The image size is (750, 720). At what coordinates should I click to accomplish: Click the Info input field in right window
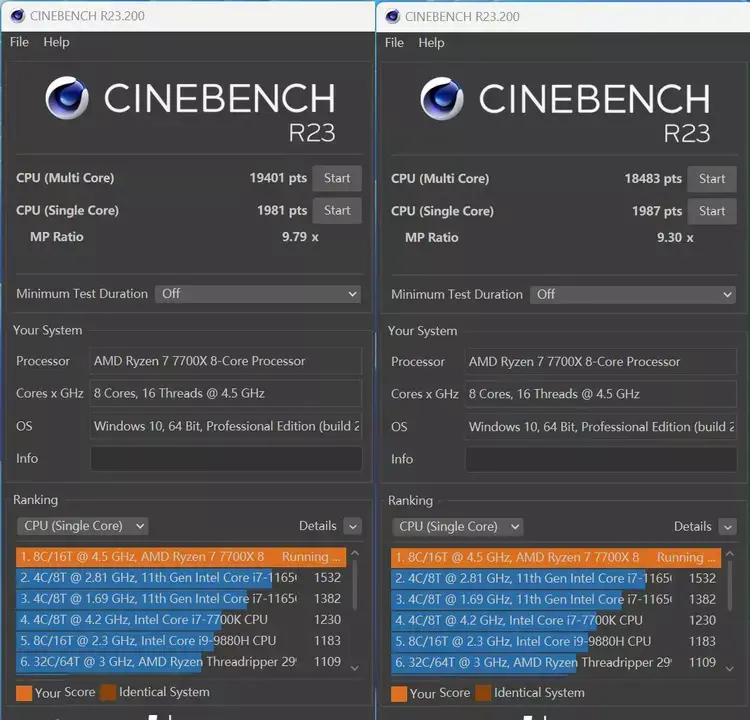(601, 460)
